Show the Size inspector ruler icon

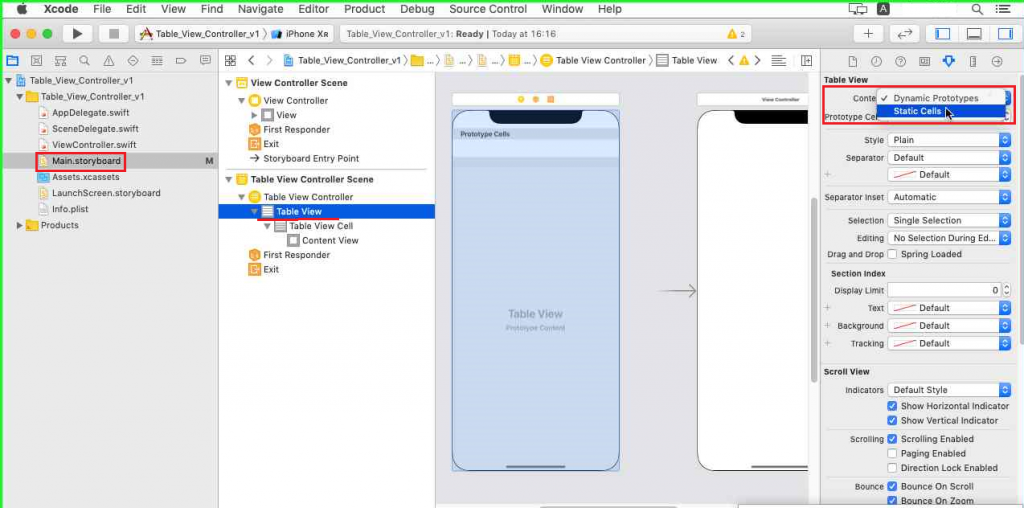click(973, 61)
